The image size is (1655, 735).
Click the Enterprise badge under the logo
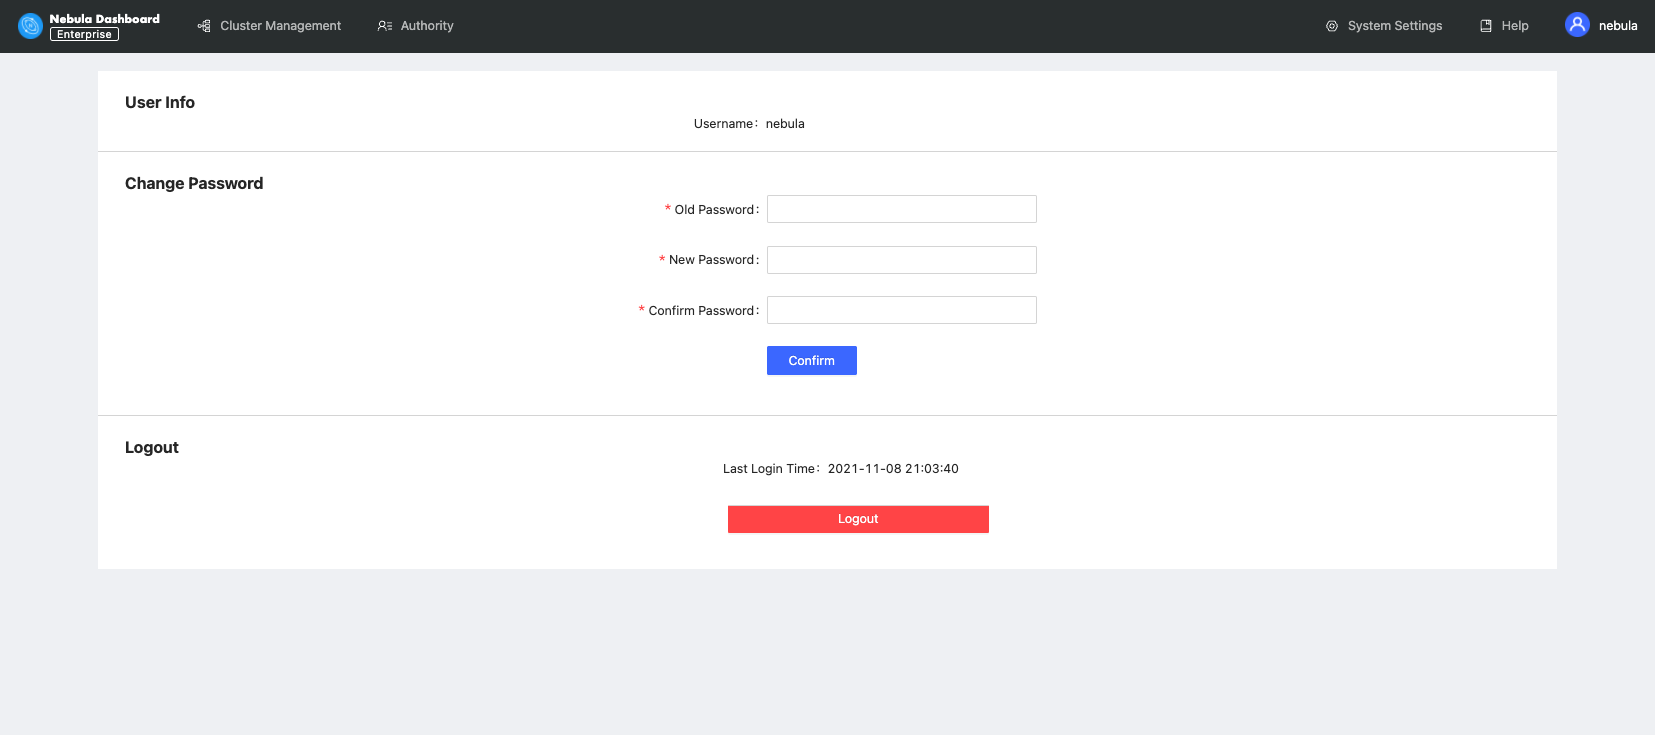click(x=84, y=34)
